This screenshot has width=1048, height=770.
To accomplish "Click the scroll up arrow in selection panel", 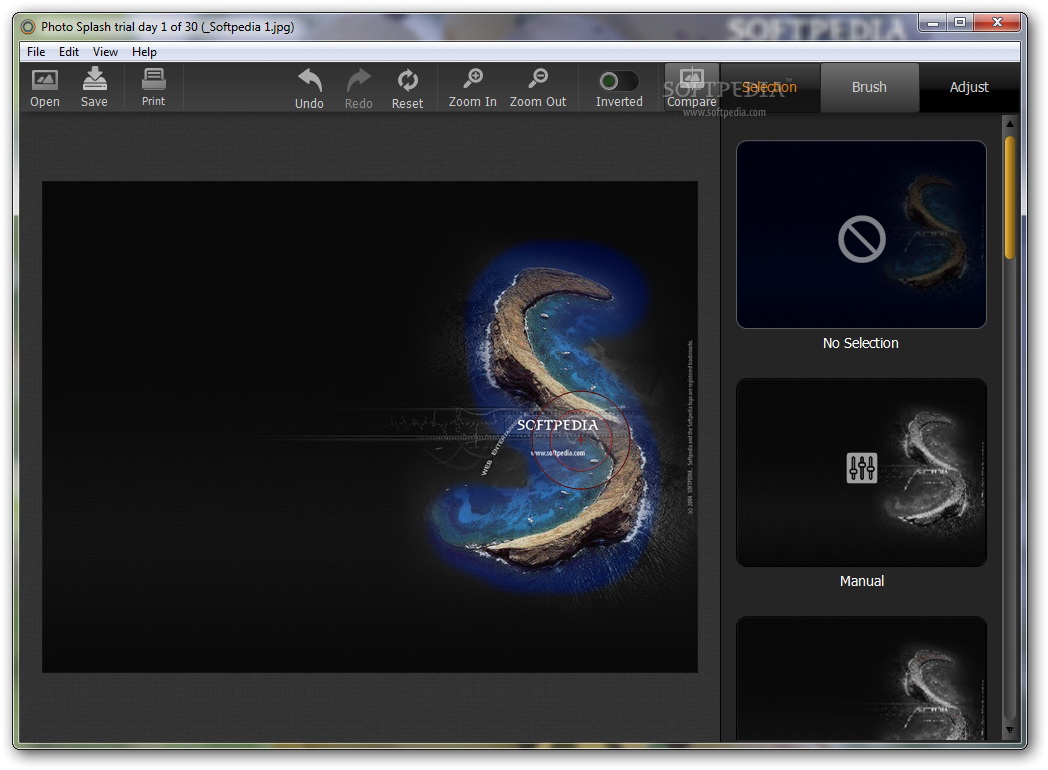I will (1010, 124).
